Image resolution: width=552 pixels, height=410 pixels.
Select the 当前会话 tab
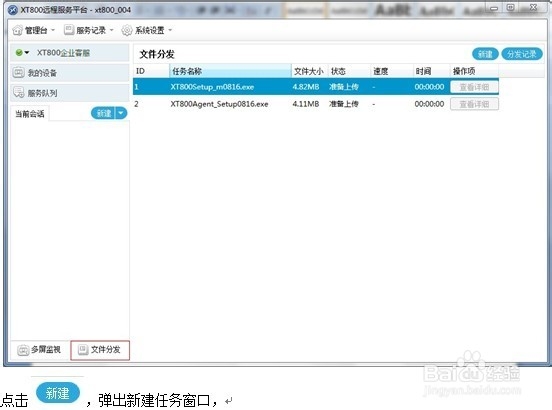(30, 114)
